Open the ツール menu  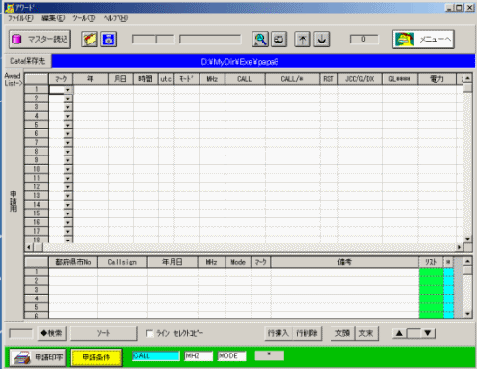click(84, 18)
